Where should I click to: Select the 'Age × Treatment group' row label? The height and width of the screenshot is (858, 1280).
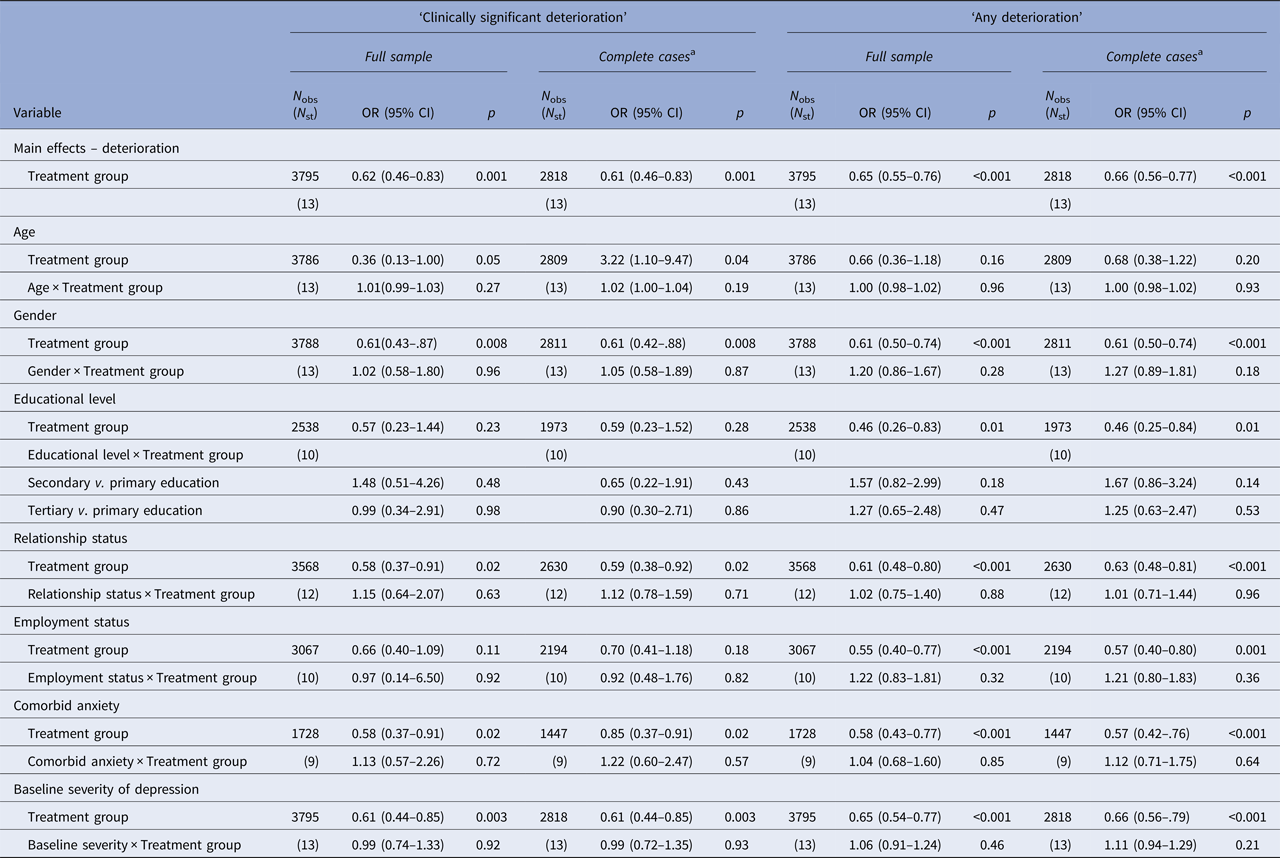pyautogui.click(x=95, y=287)
